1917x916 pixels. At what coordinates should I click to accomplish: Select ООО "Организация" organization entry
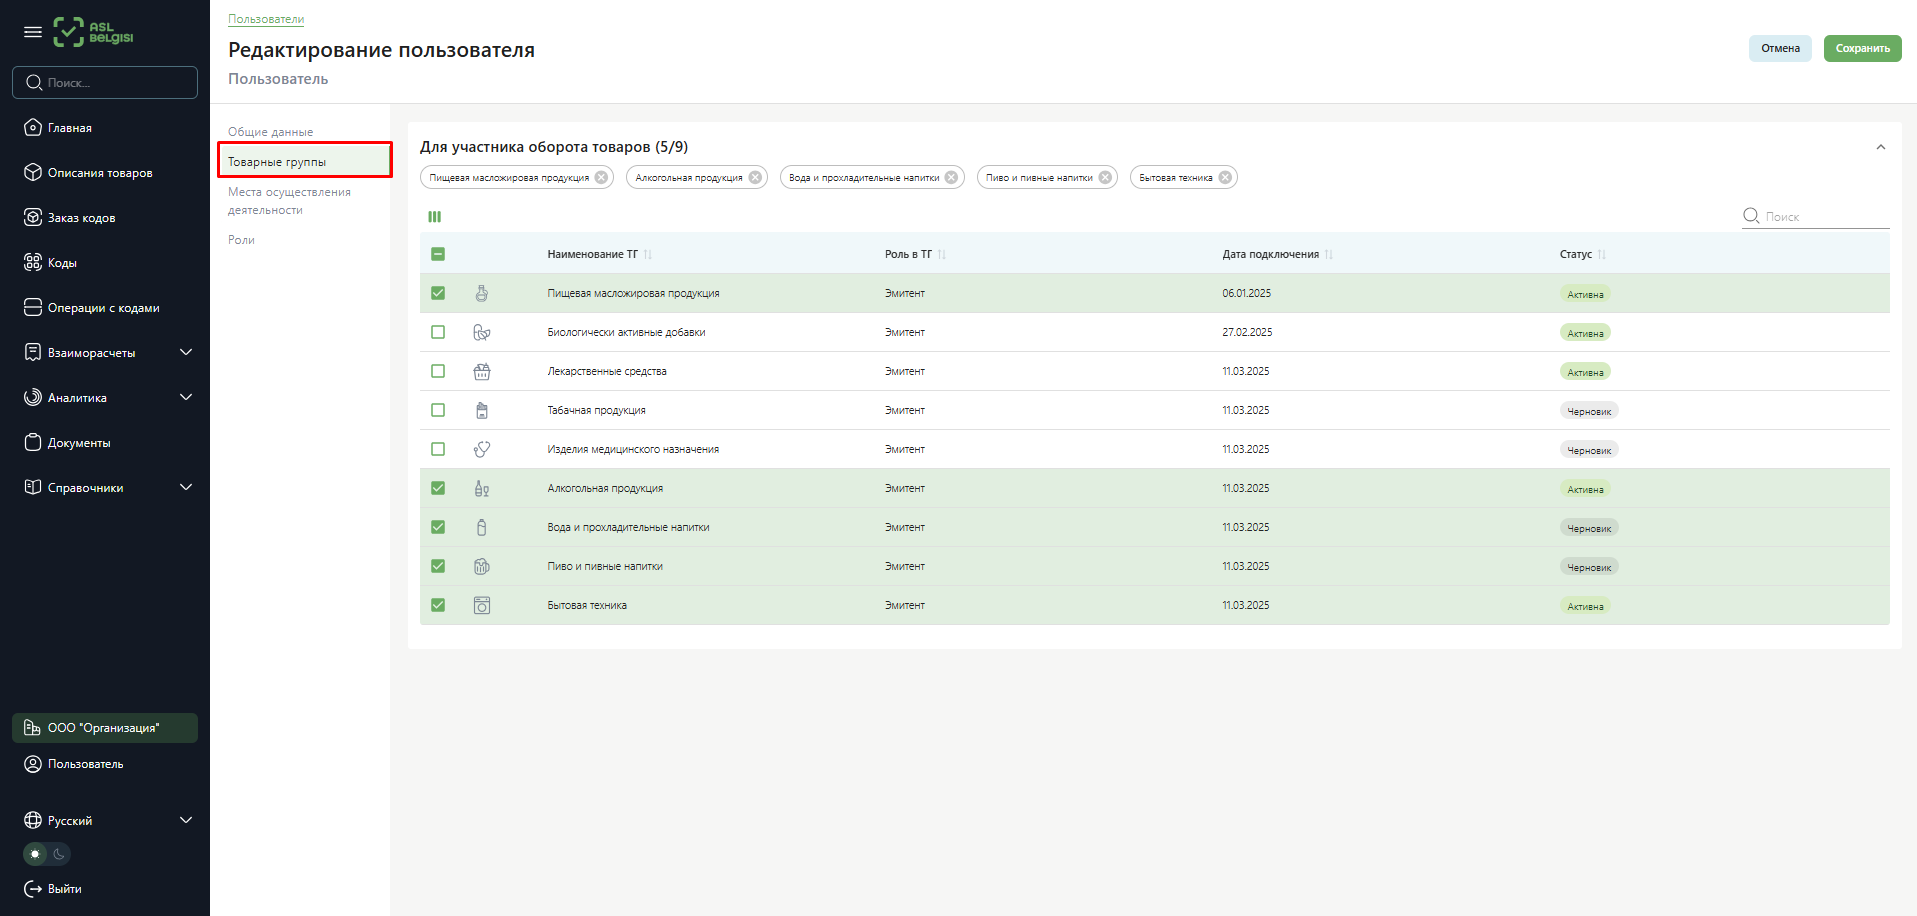point(105,728)
